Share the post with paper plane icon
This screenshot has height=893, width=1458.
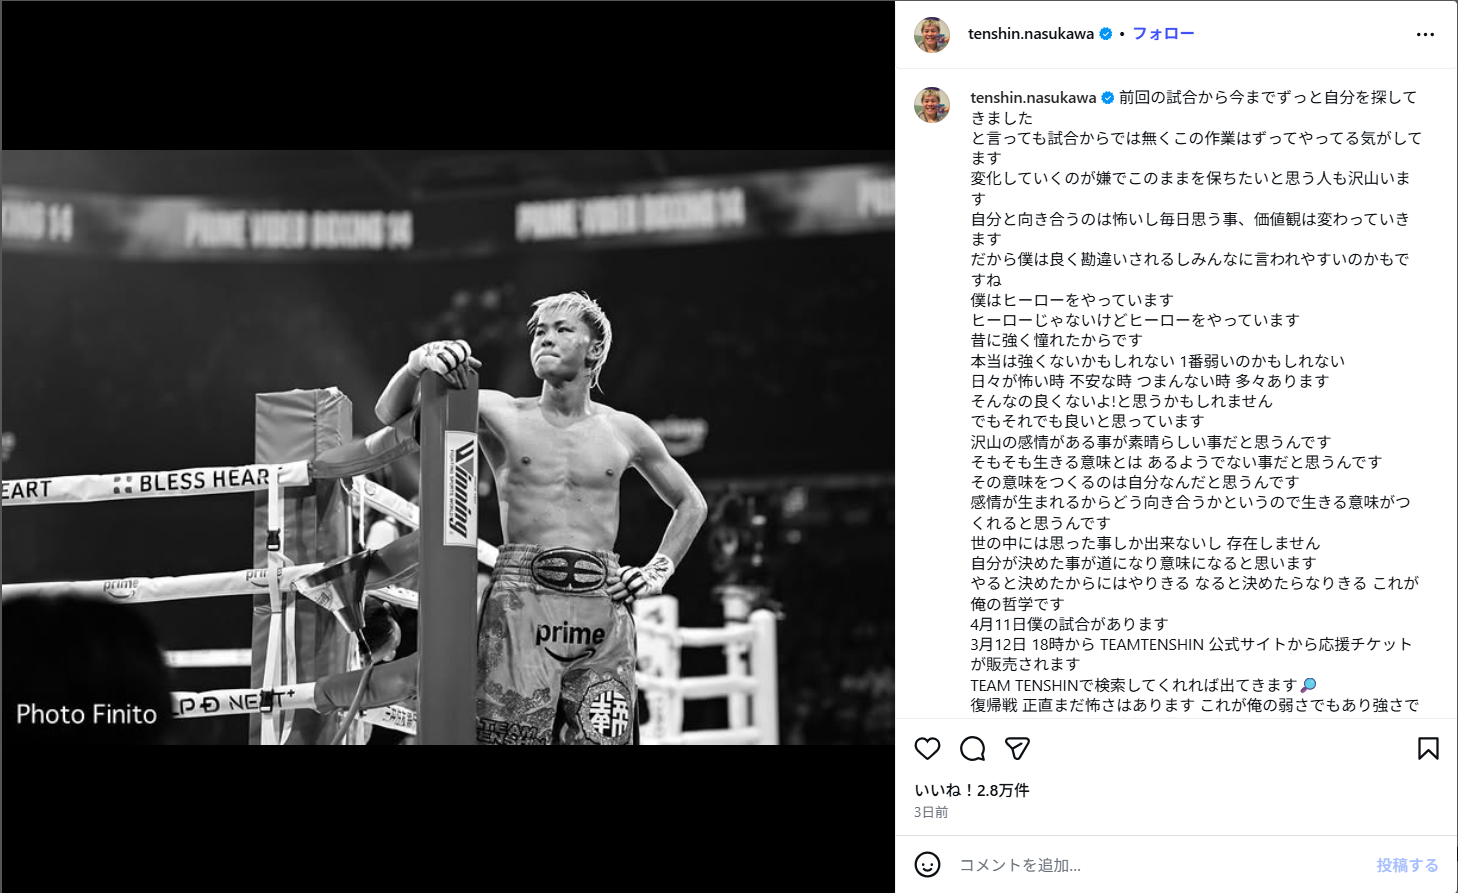(x=1017, y=749)
